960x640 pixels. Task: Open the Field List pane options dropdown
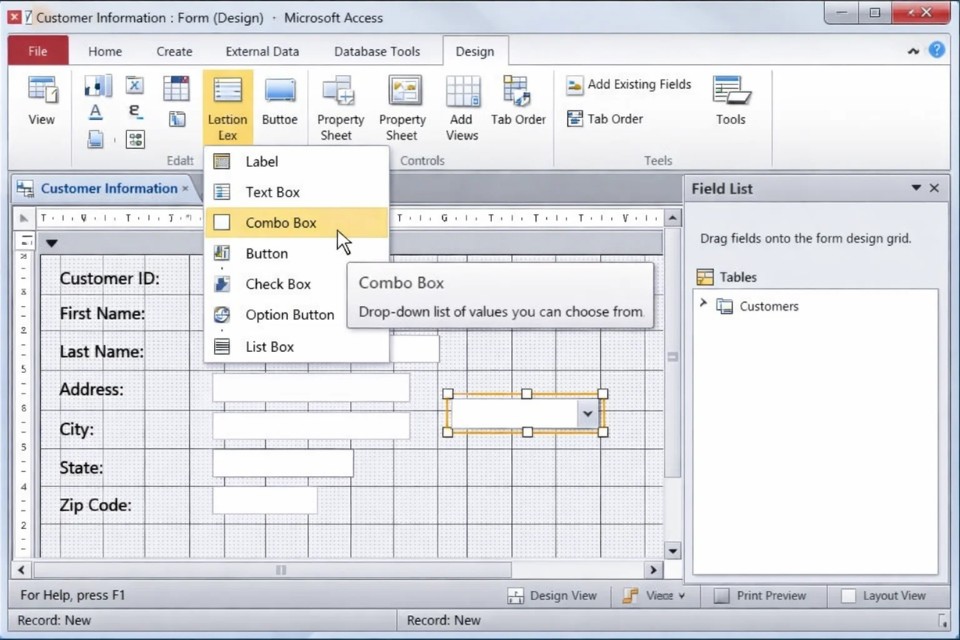pos(916,188)
